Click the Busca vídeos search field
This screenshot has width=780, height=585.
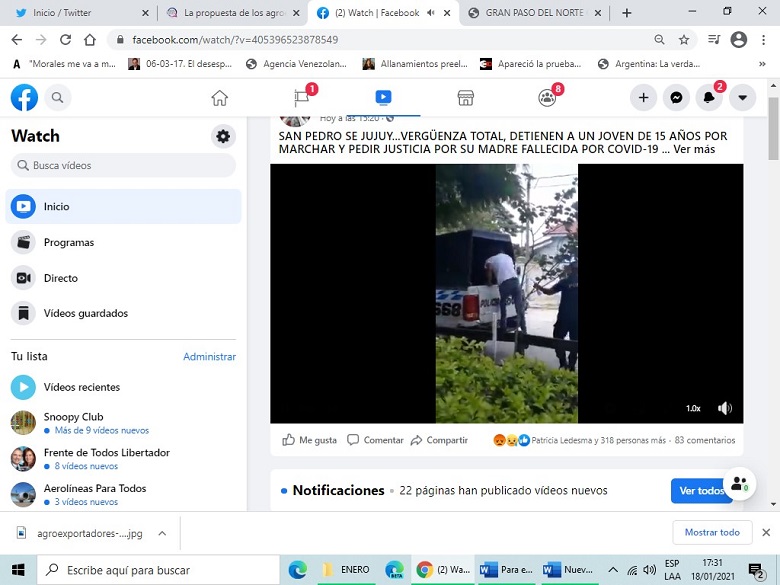[x=123, y=165]
